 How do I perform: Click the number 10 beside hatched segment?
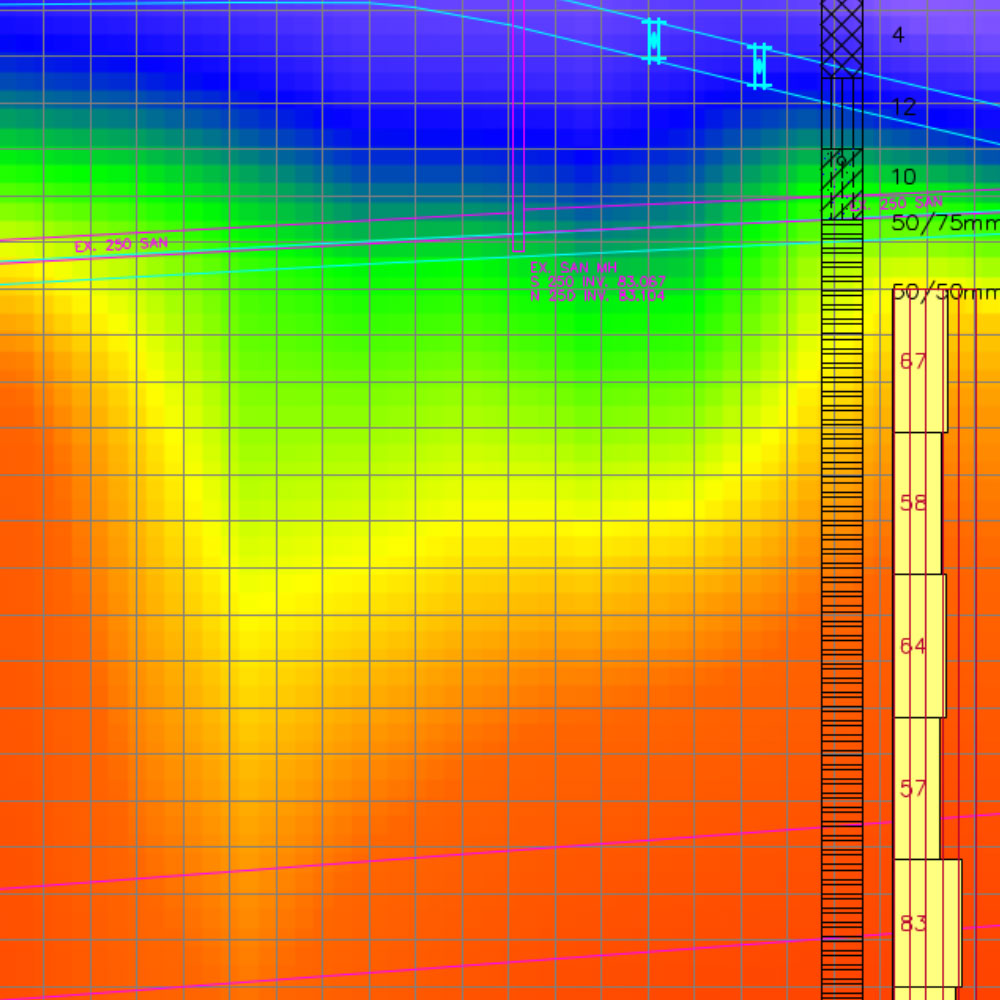coord(903,177)
